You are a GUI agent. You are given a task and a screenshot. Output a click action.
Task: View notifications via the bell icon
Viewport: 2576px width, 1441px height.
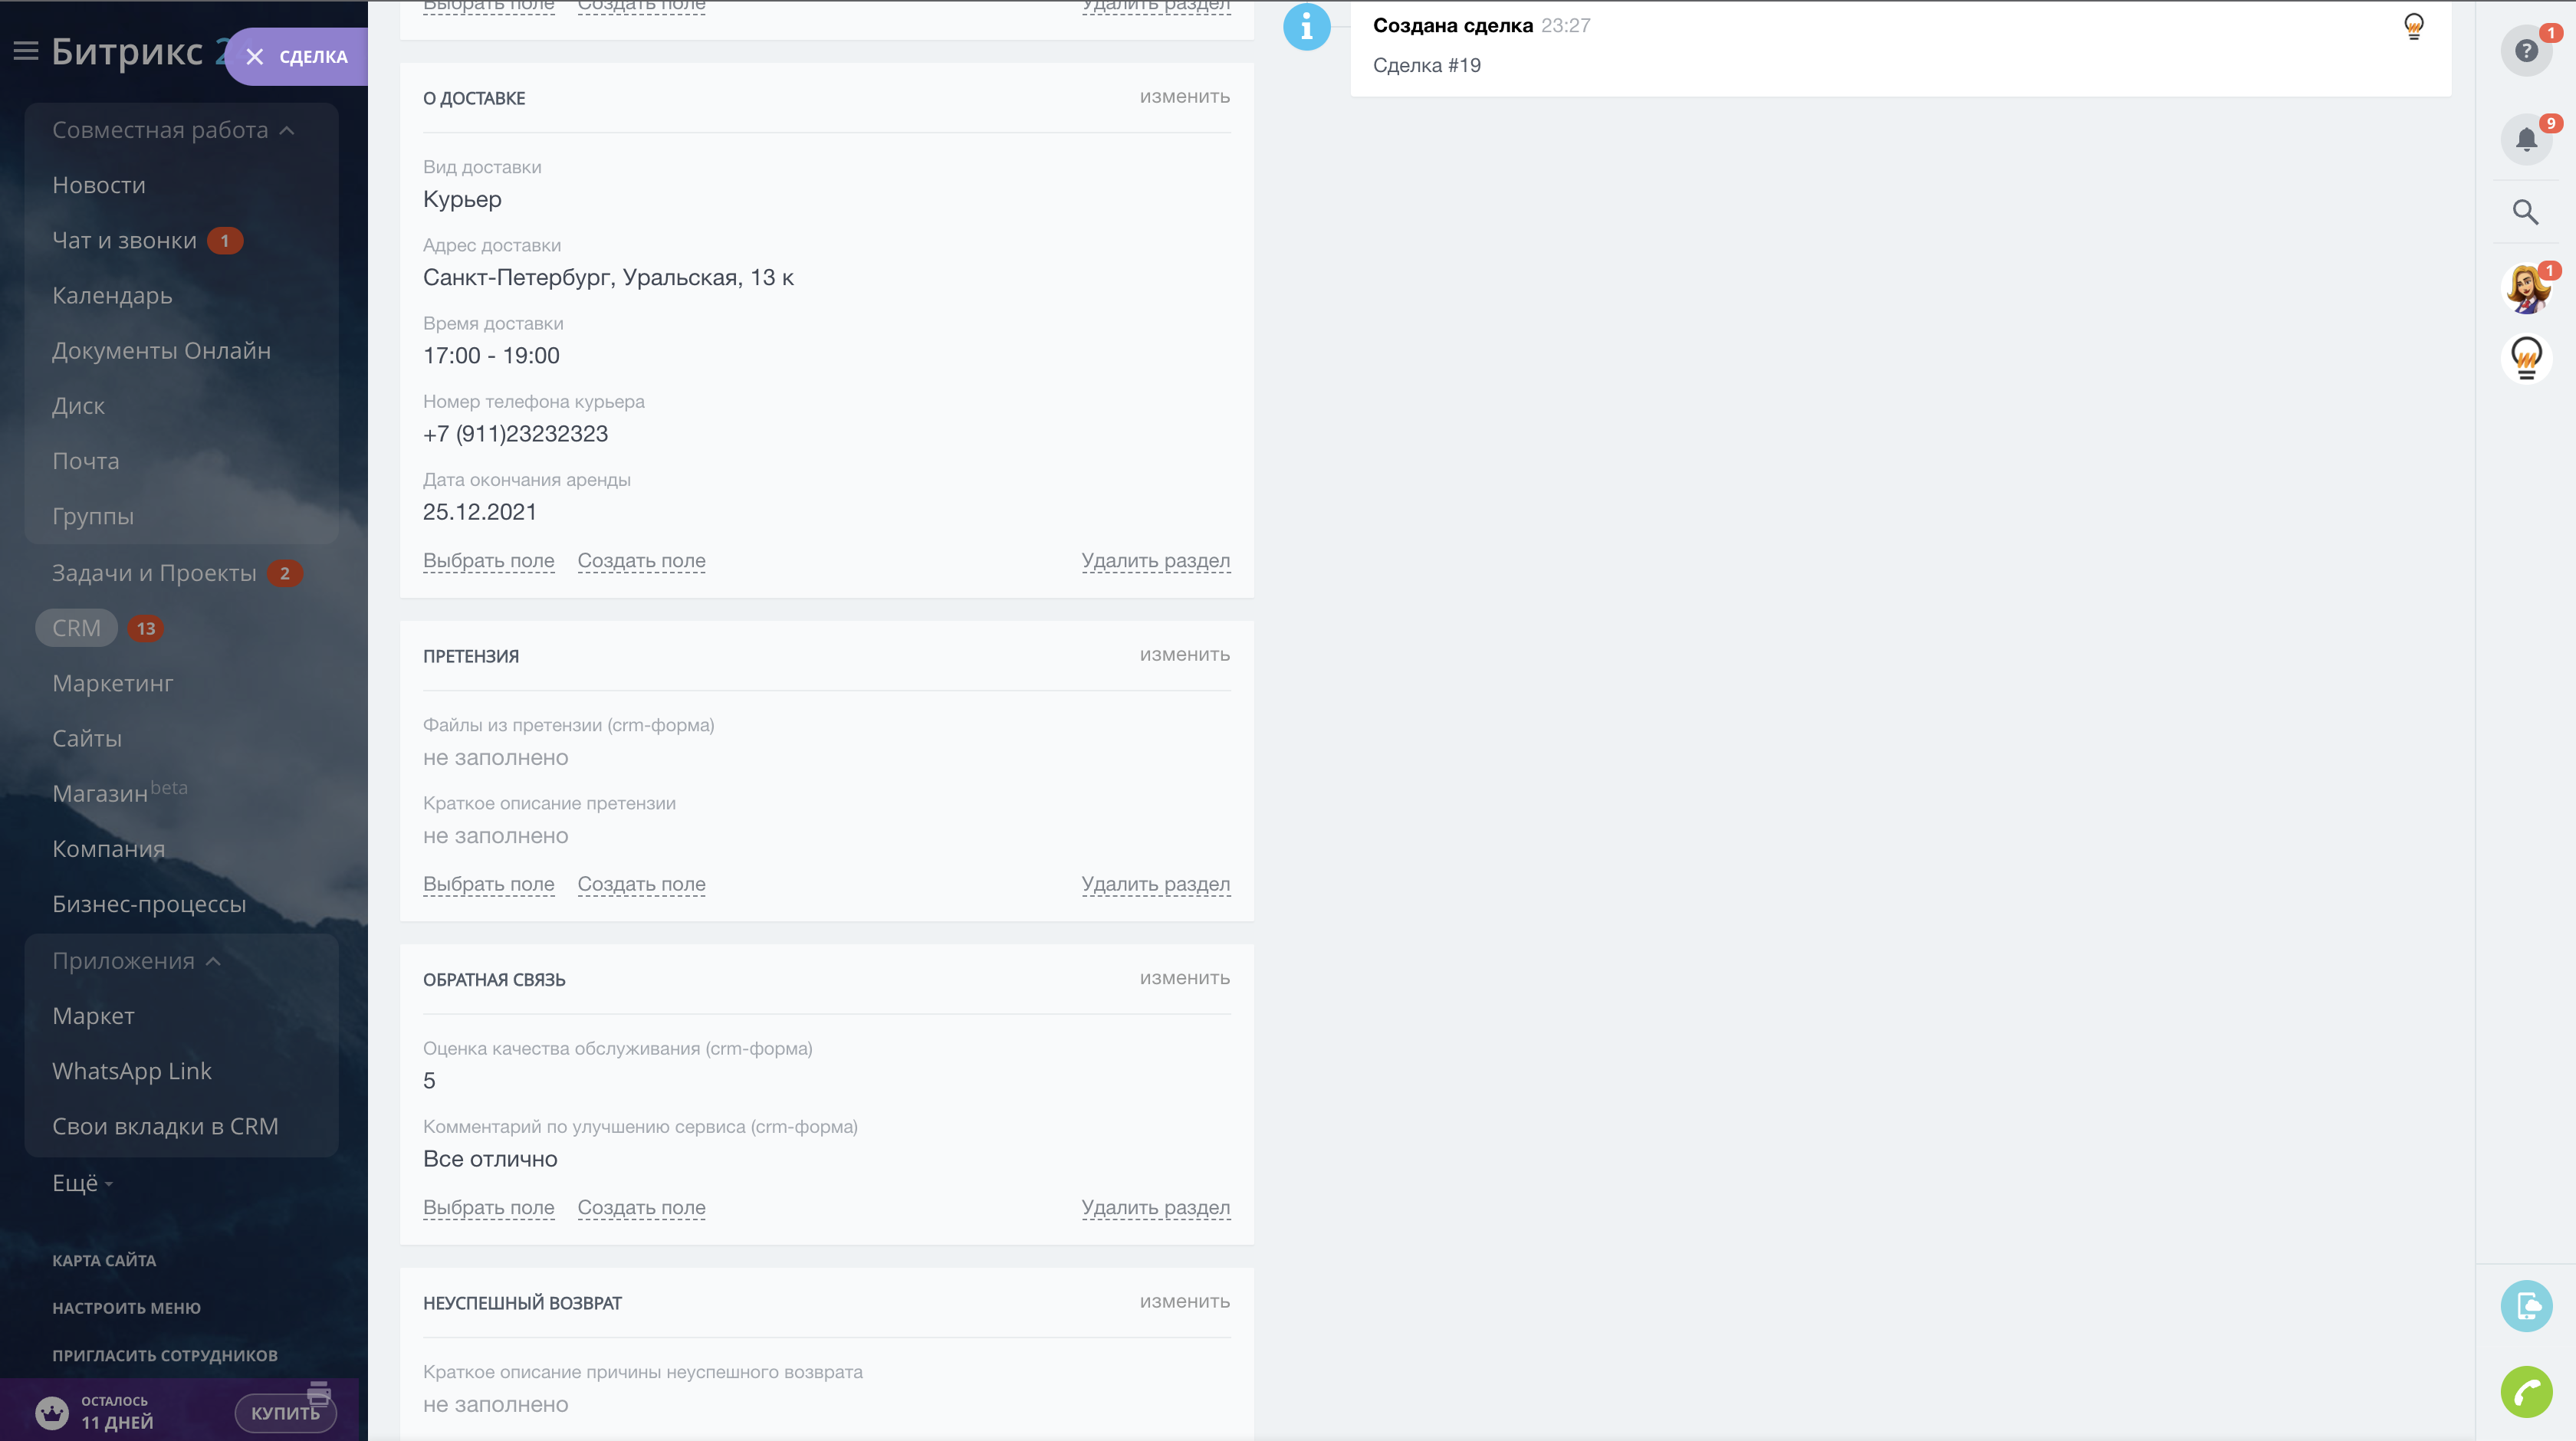[x=2527, y=139]
